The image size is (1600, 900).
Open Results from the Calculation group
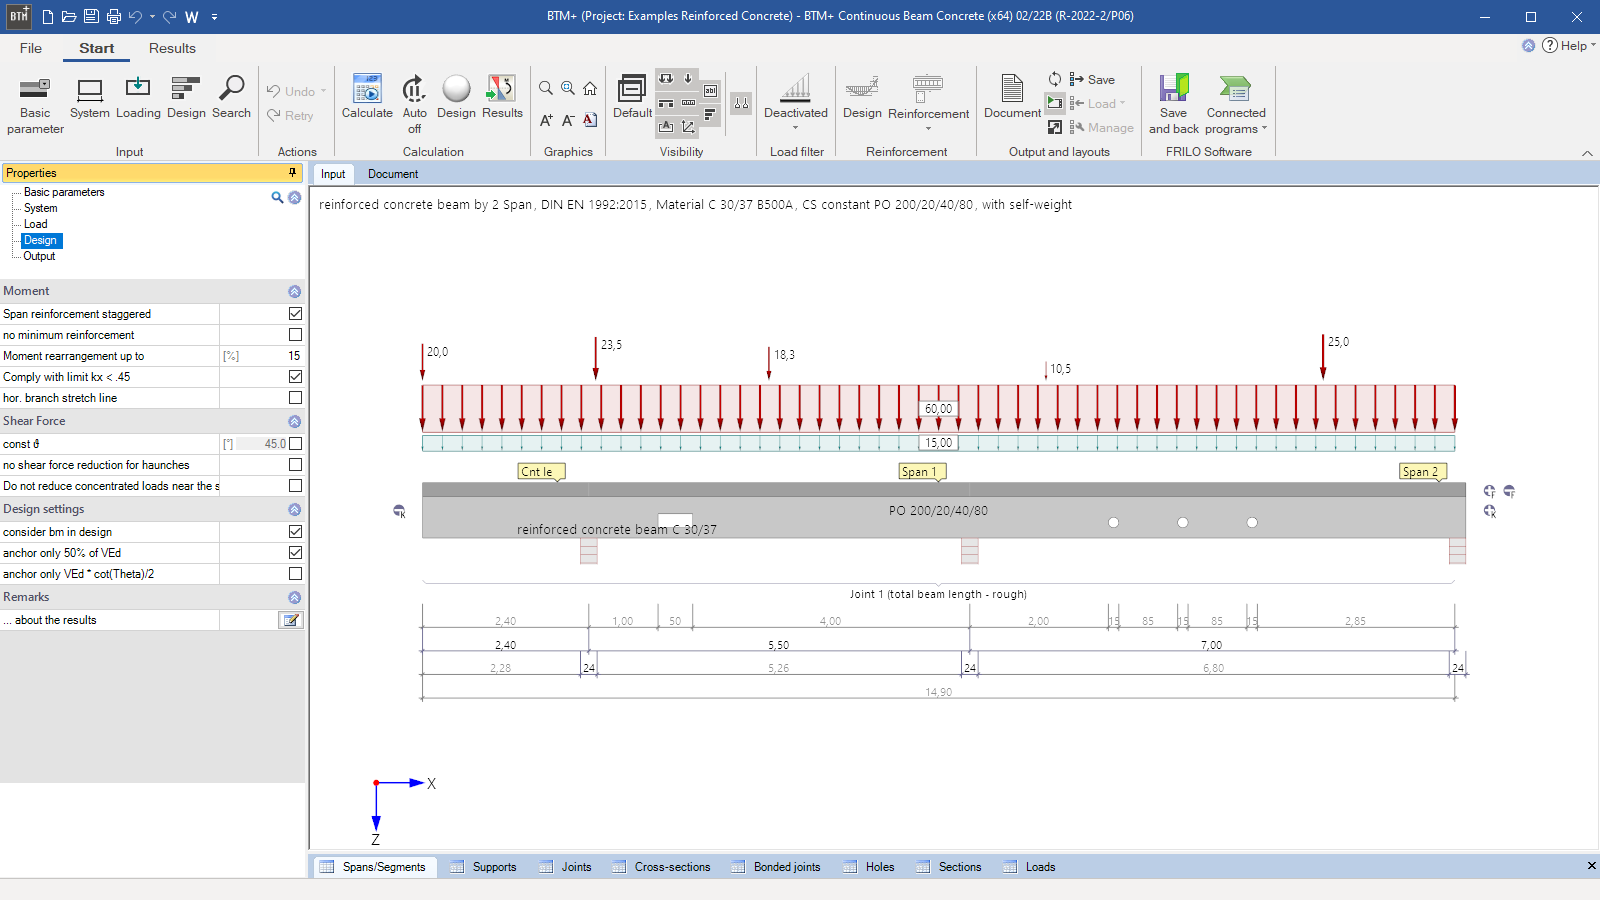coord(502,98)
